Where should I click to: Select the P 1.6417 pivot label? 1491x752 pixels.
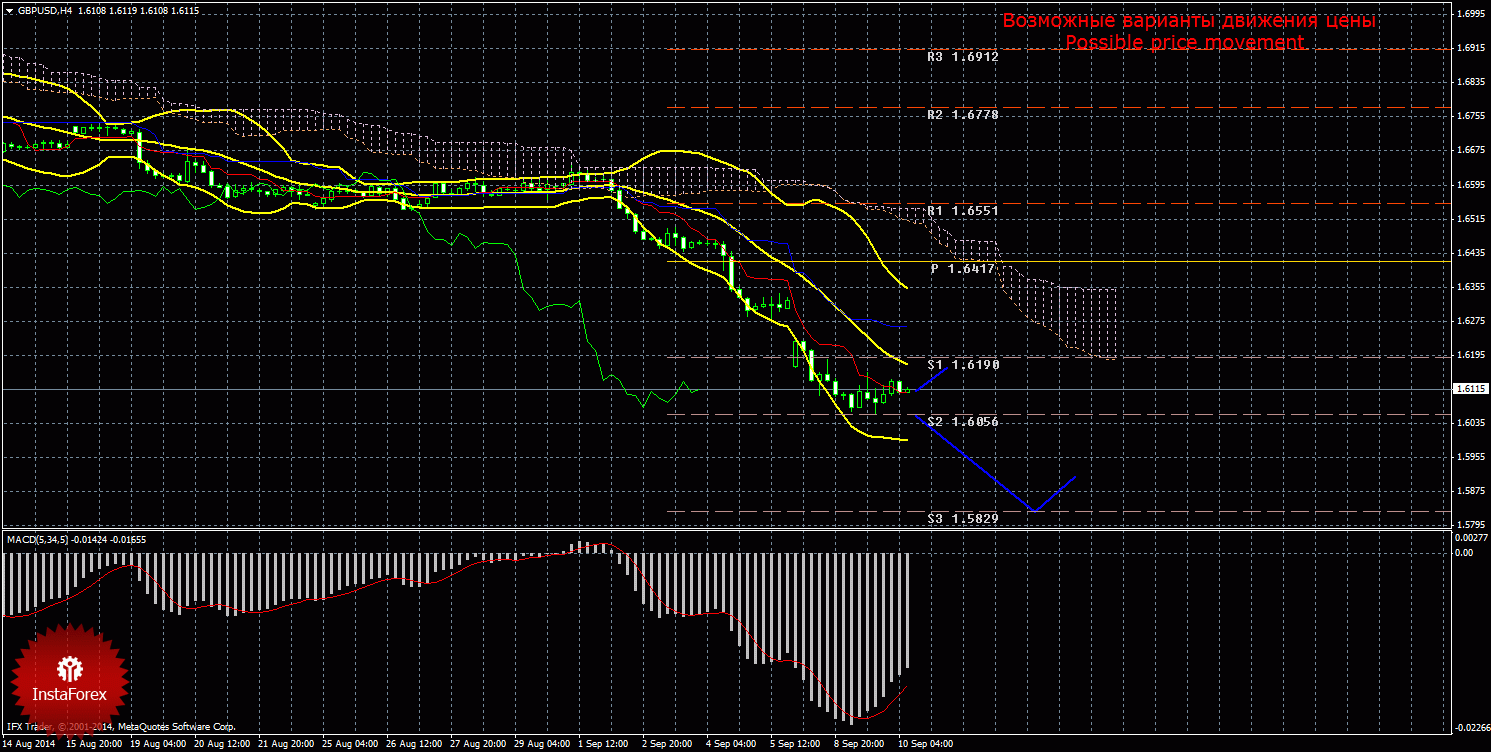pyautogui.click(x=964, y=269)
